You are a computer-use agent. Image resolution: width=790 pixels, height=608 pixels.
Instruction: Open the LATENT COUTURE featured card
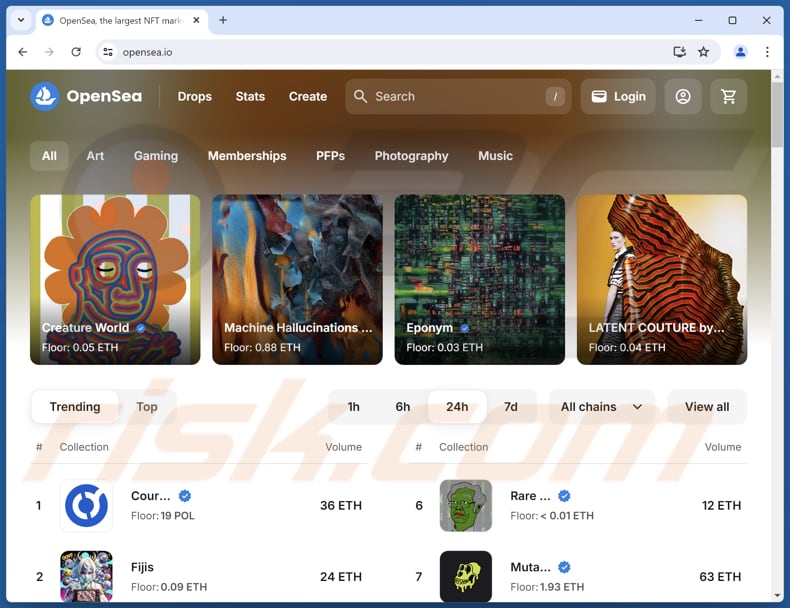pos(662,280)
